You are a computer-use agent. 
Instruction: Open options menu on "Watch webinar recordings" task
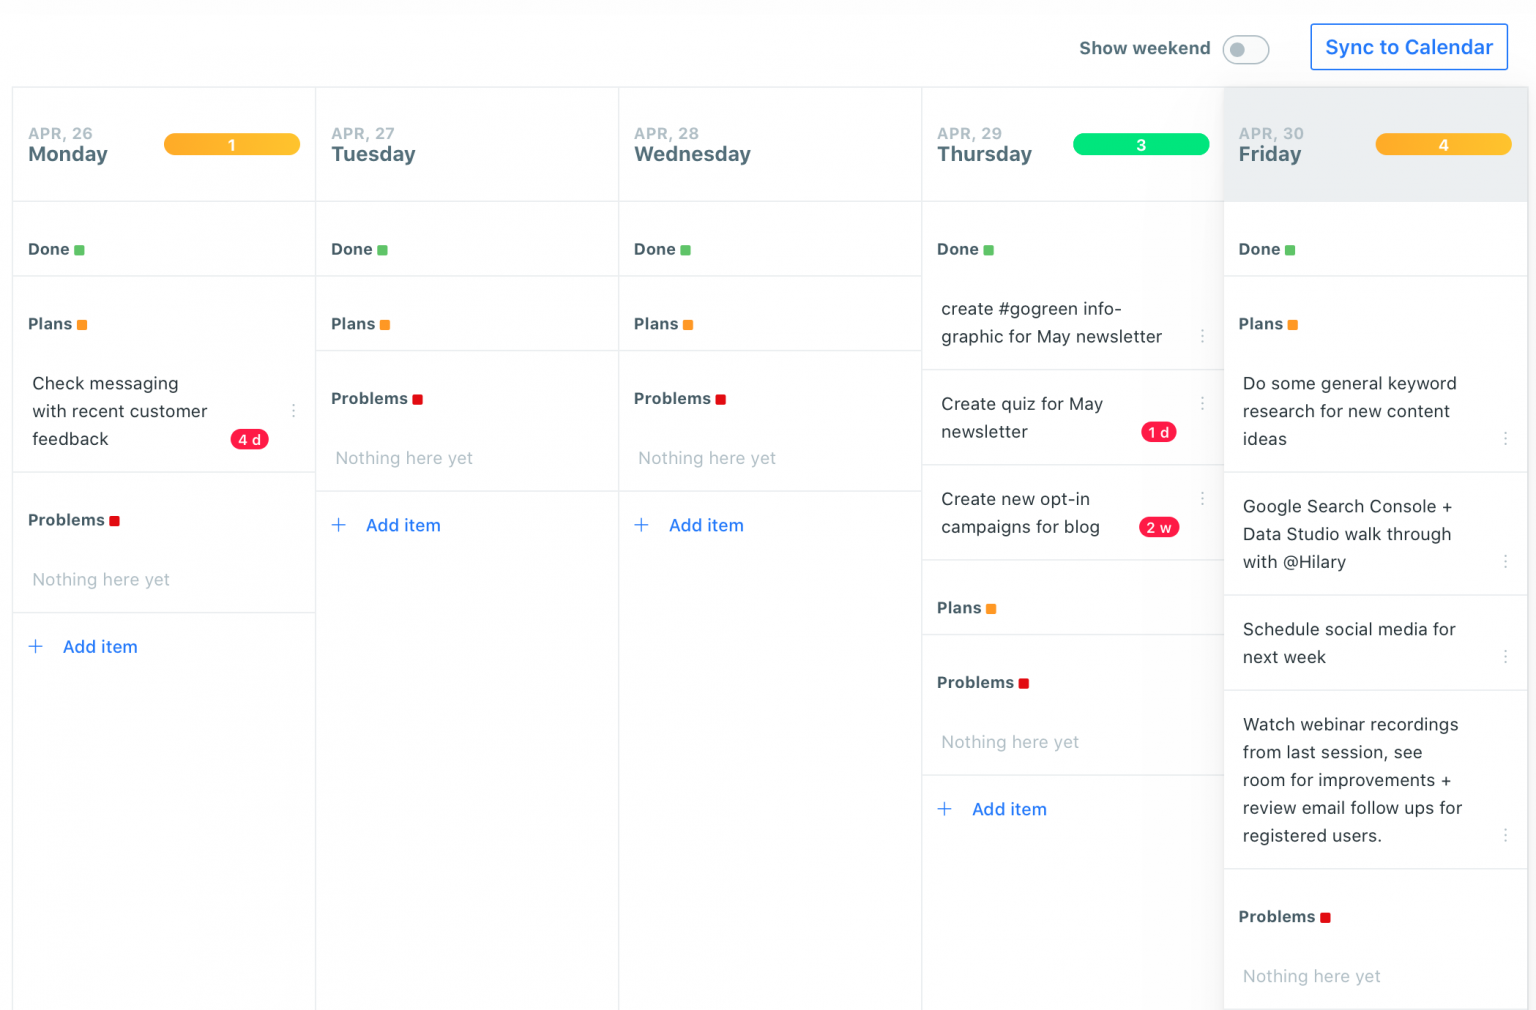1506,835
